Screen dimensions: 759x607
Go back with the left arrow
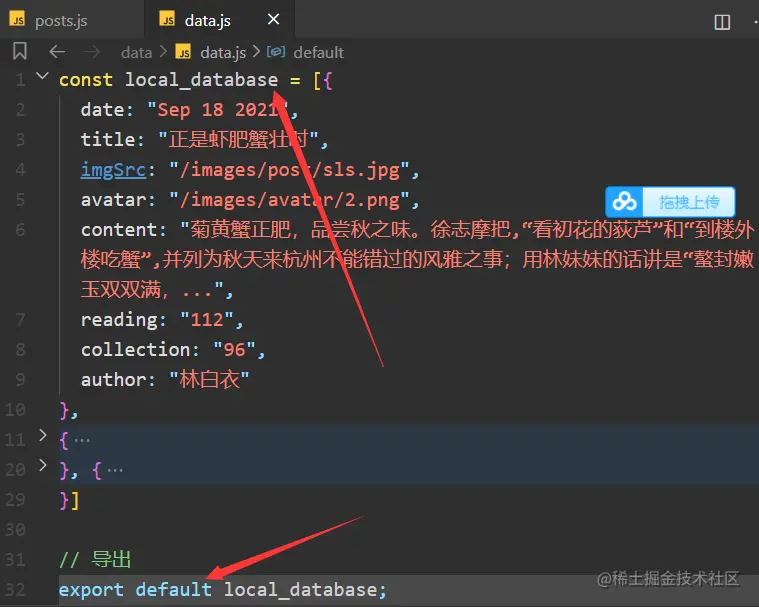coord(57,51)
